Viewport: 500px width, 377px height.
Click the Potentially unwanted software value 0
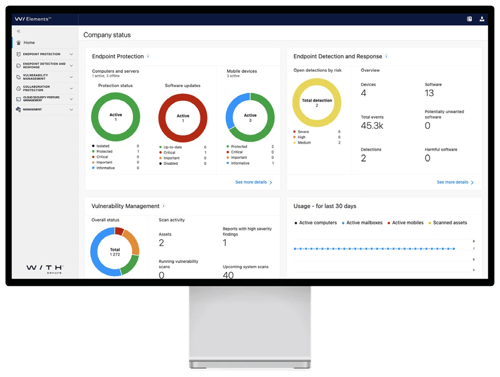[x=427, y=126]
